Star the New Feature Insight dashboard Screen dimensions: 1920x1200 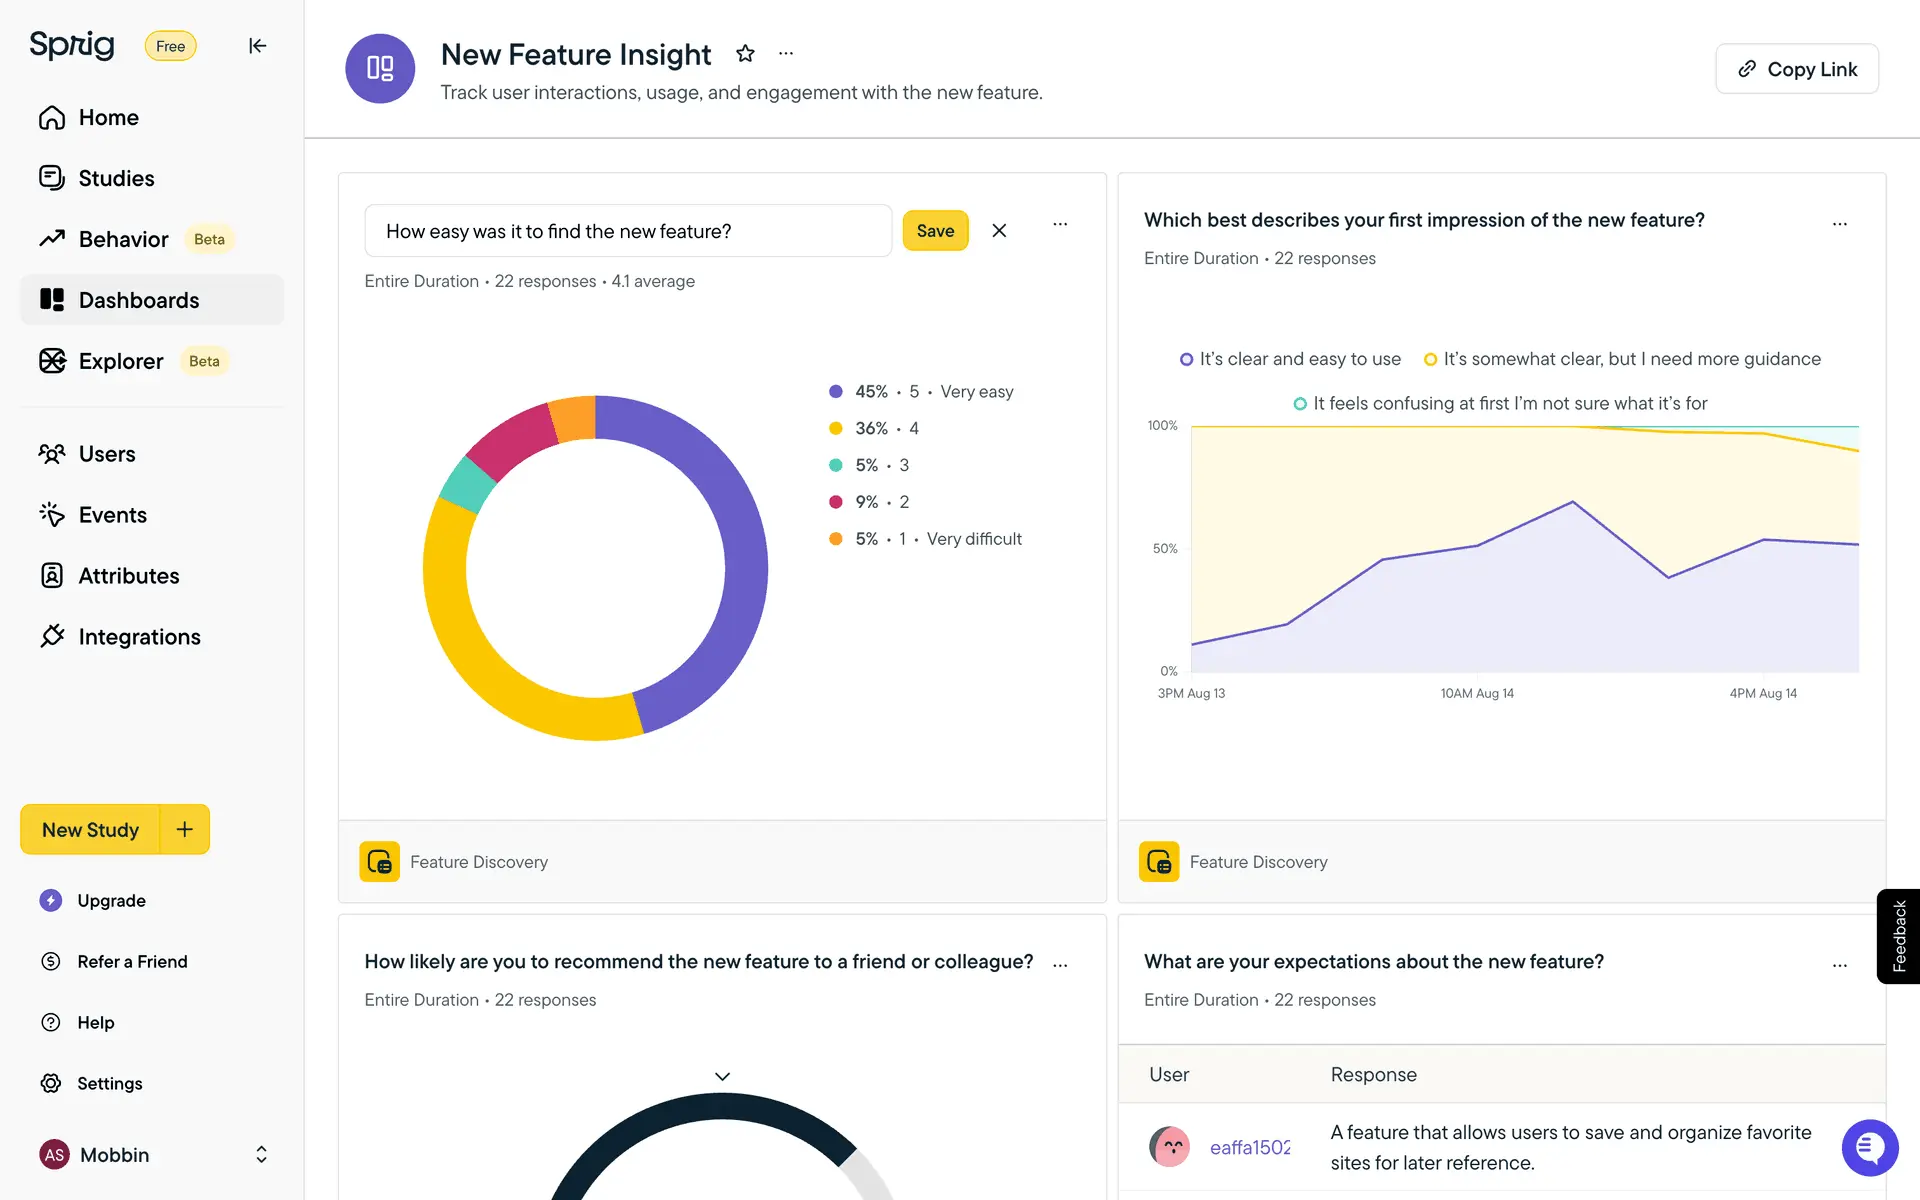click(x=745, y=54)
